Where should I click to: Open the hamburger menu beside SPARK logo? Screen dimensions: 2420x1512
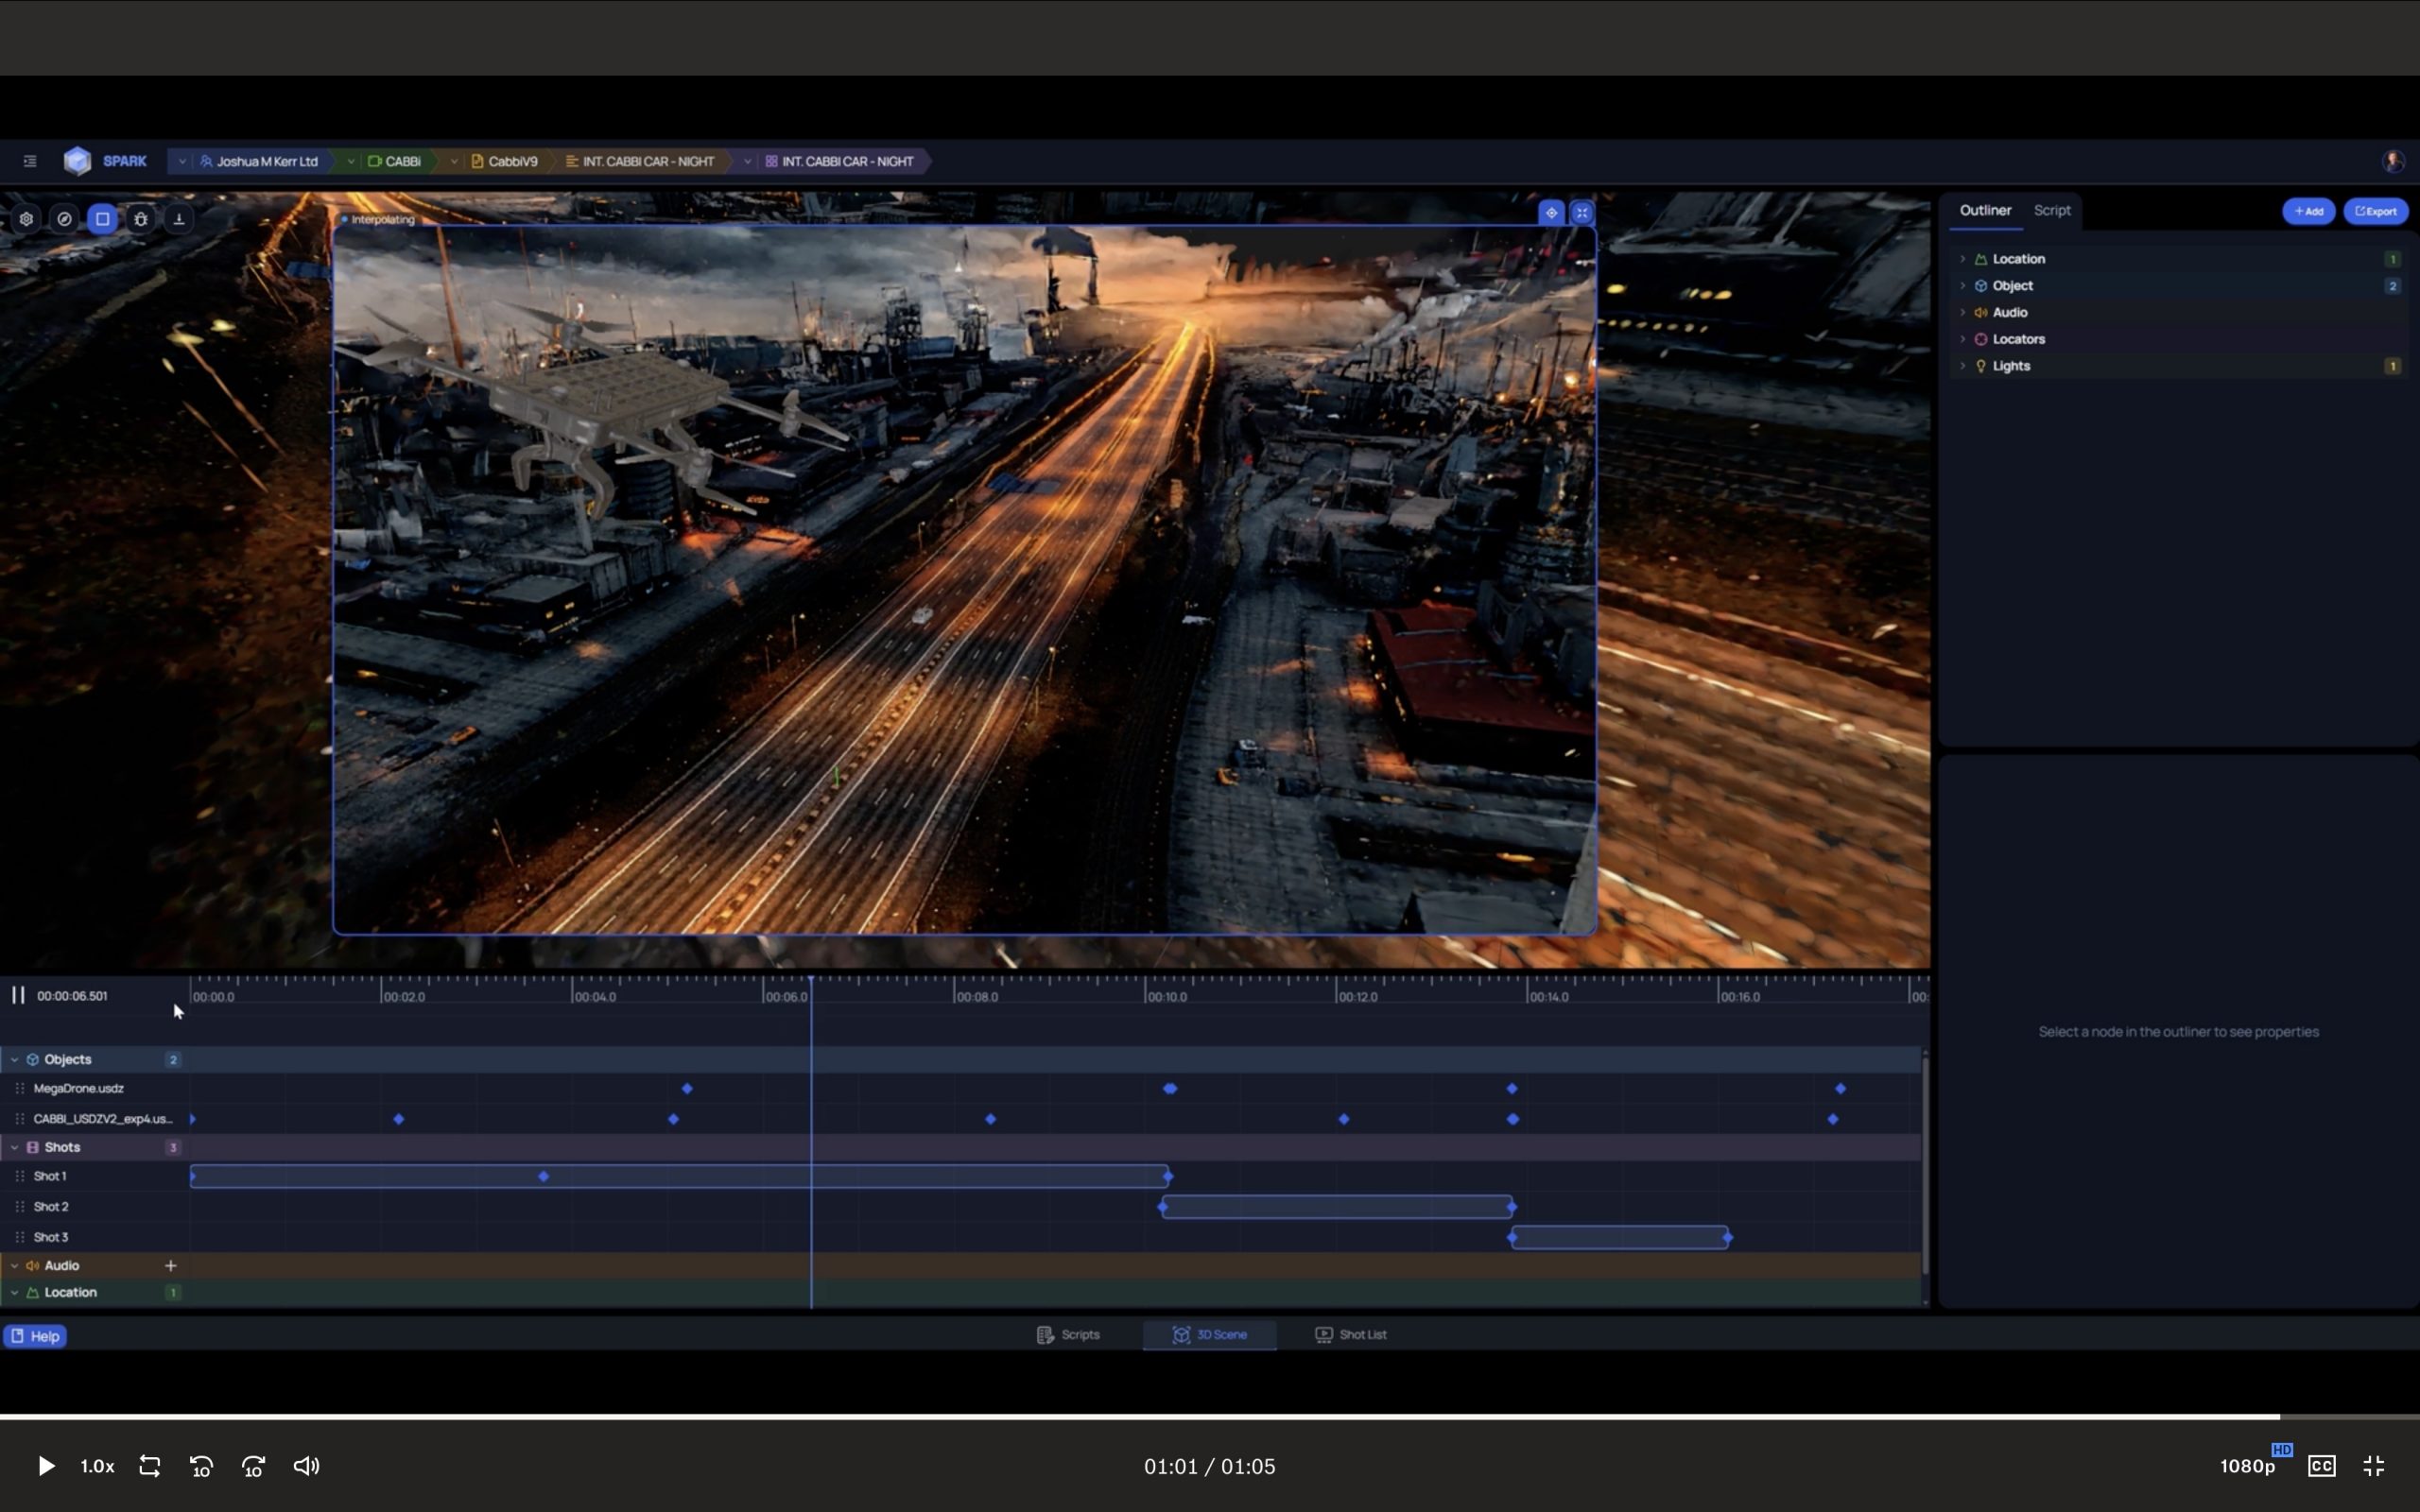pyautogui.click(x=30, y=161)
